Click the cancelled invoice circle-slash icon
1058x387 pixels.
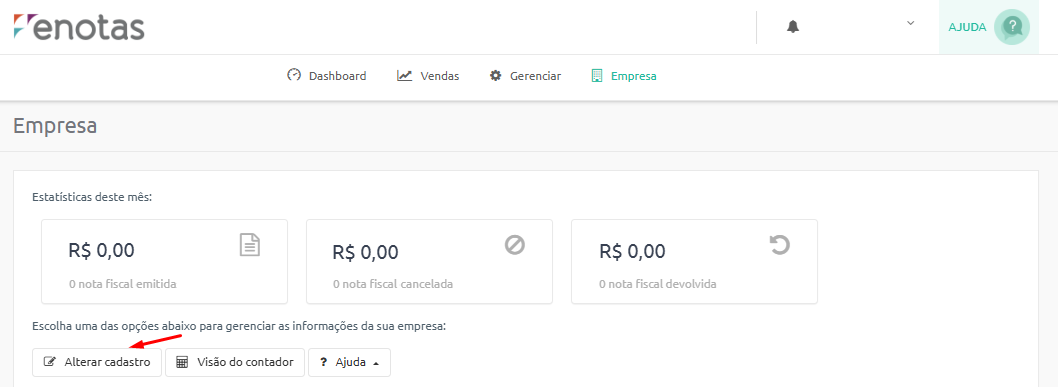(x=515, y=244)
